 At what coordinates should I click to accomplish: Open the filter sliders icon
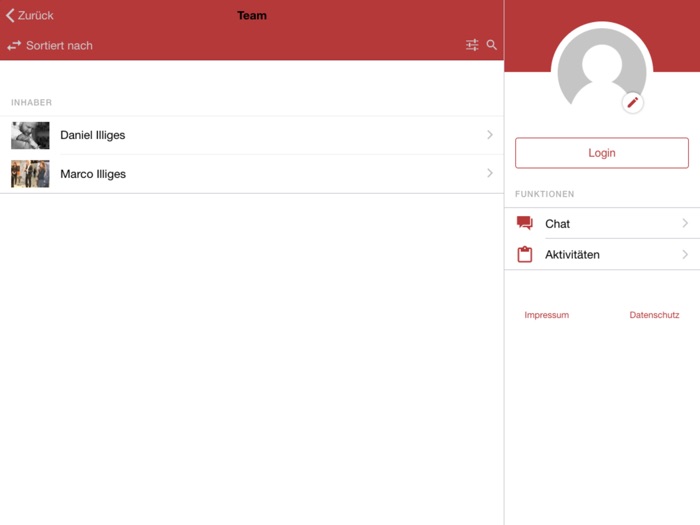click(x=472, y=45)
